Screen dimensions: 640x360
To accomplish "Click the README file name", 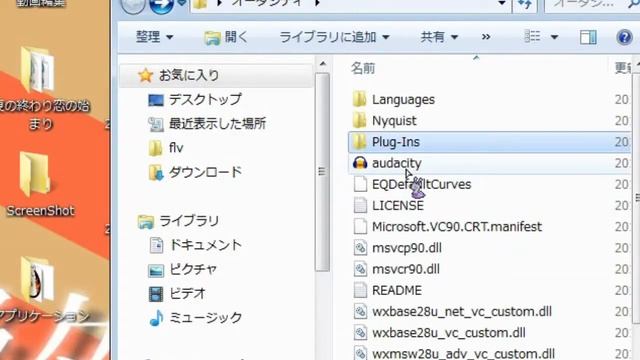I will 397,290.
